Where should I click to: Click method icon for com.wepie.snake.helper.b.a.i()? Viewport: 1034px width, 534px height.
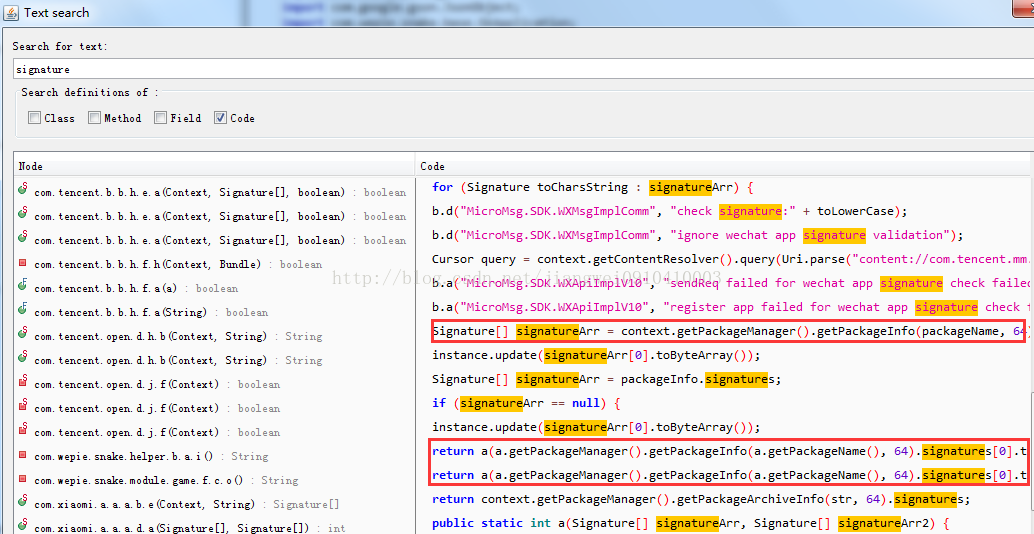point(22,456)
